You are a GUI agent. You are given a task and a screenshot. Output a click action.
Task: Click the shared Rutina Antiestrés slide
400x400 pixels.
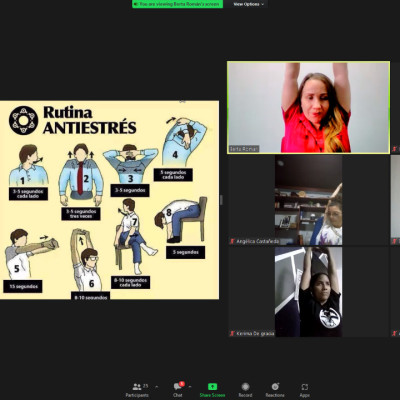point(109,200)
